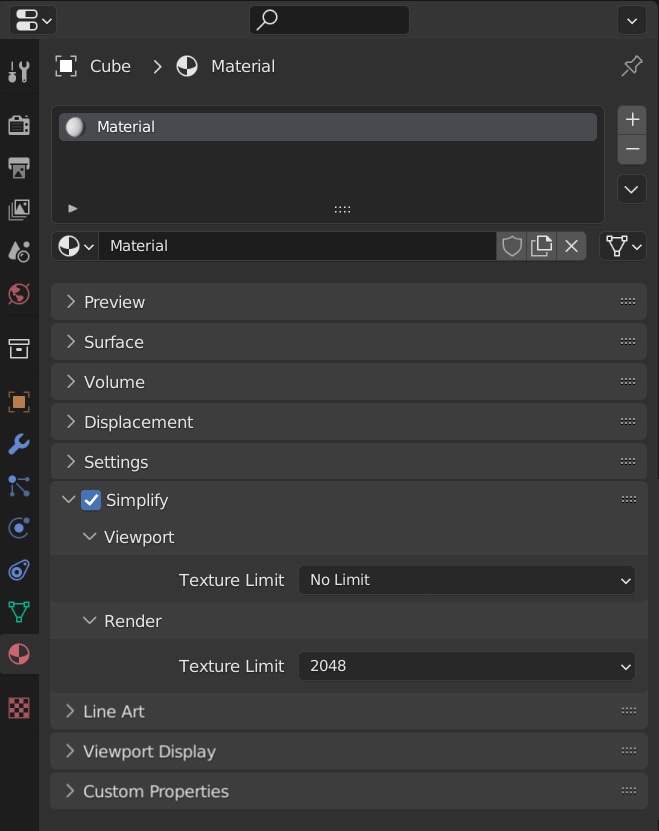659x831 pixels.
Task: Open Render Texture Limit 2048 dropdown
Action: [467, 666]
